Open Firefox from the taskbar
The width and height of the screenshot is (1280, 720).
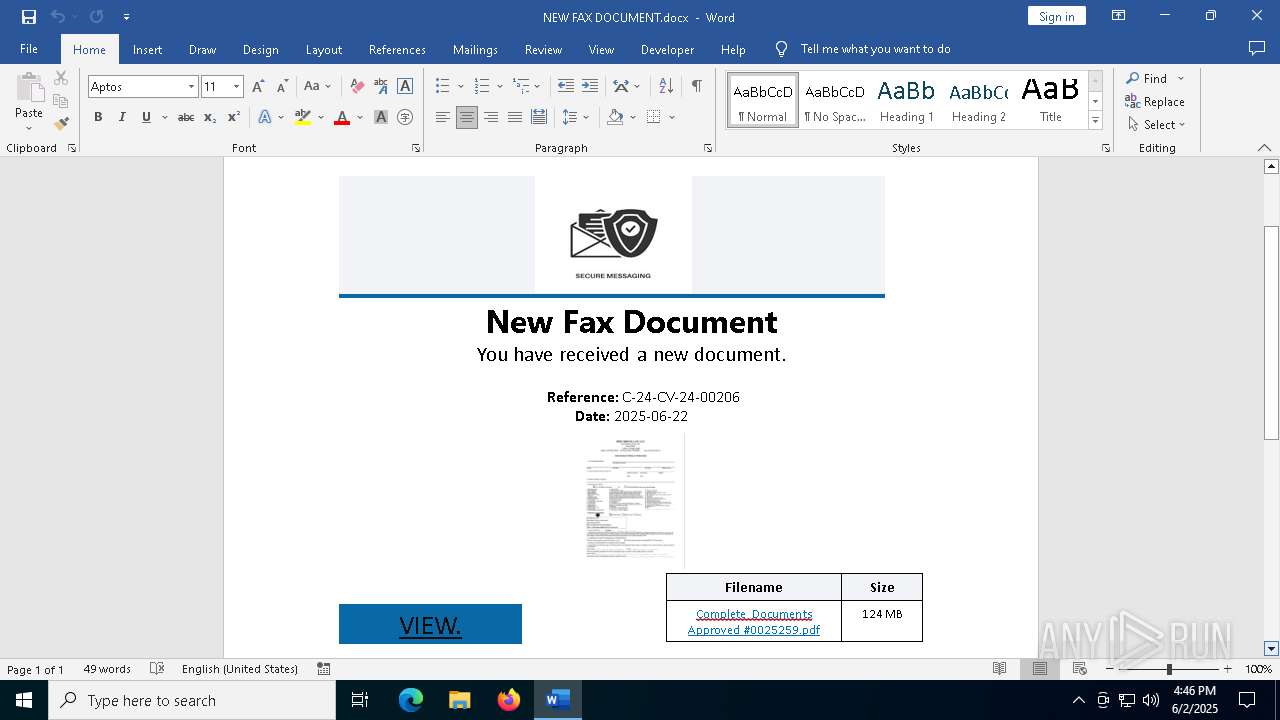click(509, 700)
